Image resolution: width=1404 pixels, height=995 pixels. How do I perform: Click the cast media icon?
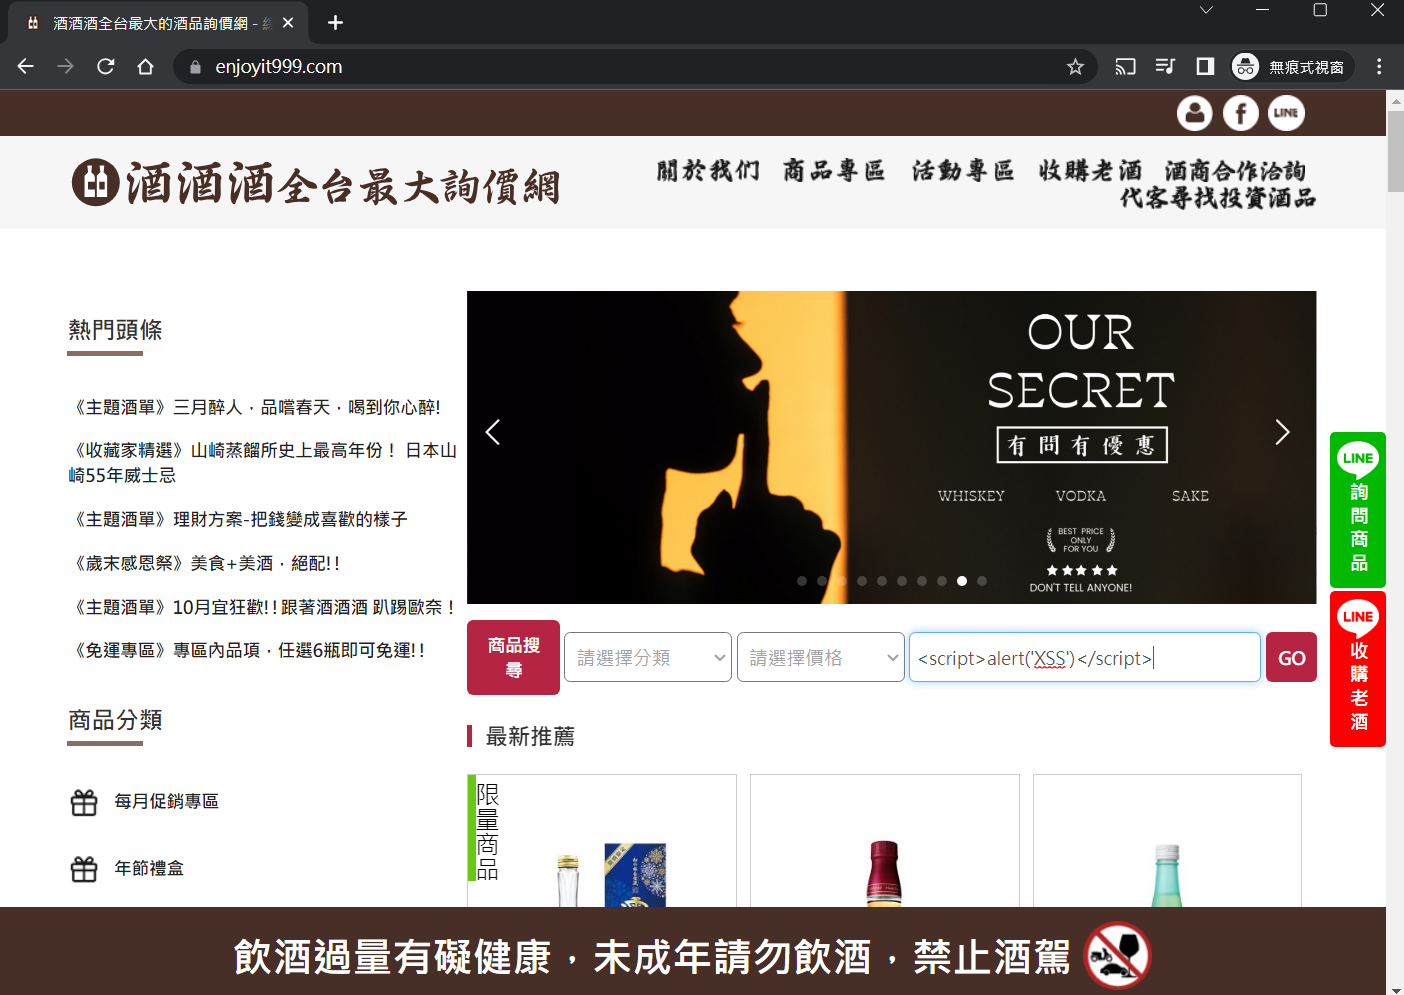pos(1126,66)
